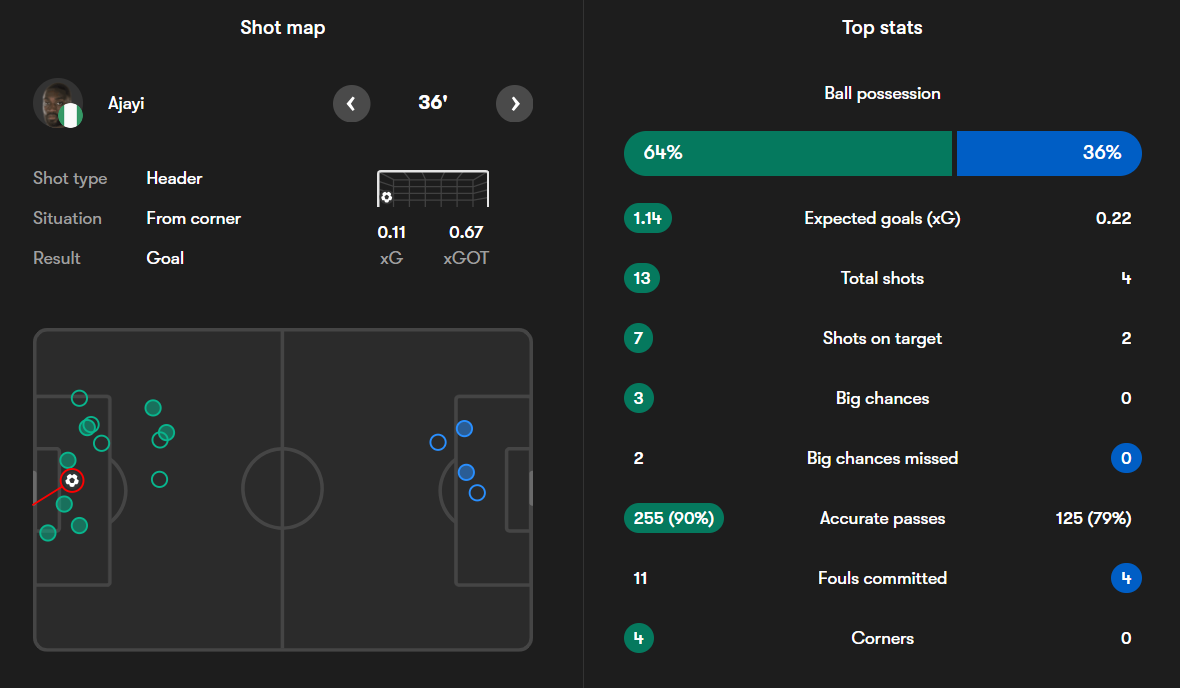The image size is (1180, 688).
Task: Click the green 13 total shots badge
Action: (x=641, y=278)
